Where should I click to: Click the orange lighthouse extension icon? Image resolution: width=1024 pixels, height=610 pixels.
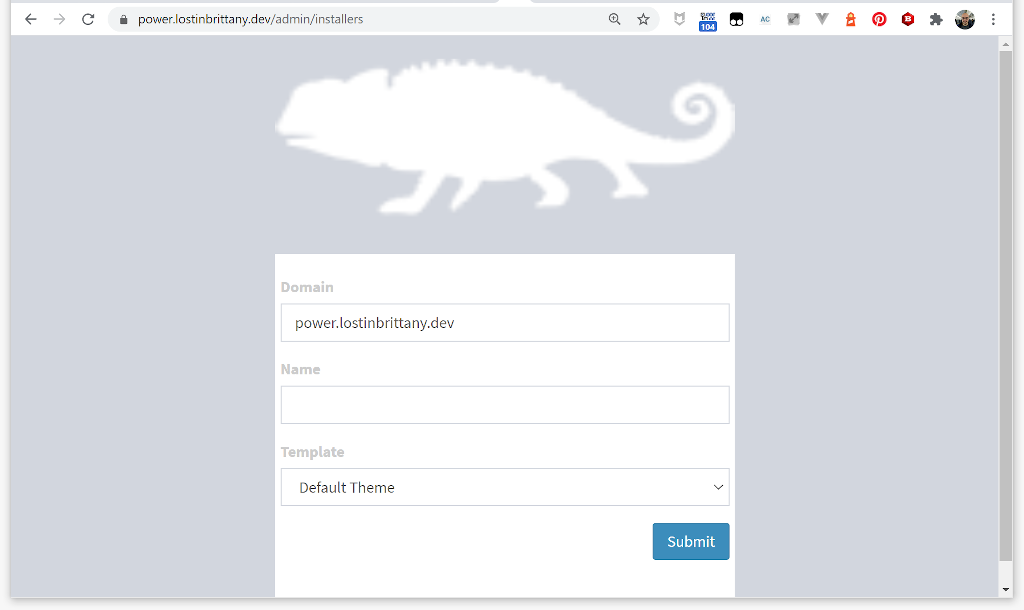(x=851, y=19)
